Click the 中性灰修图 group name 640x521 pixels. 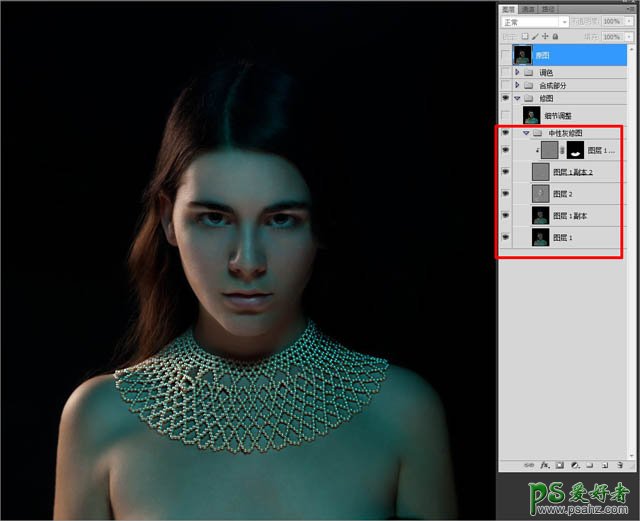[x=565, y=133]
